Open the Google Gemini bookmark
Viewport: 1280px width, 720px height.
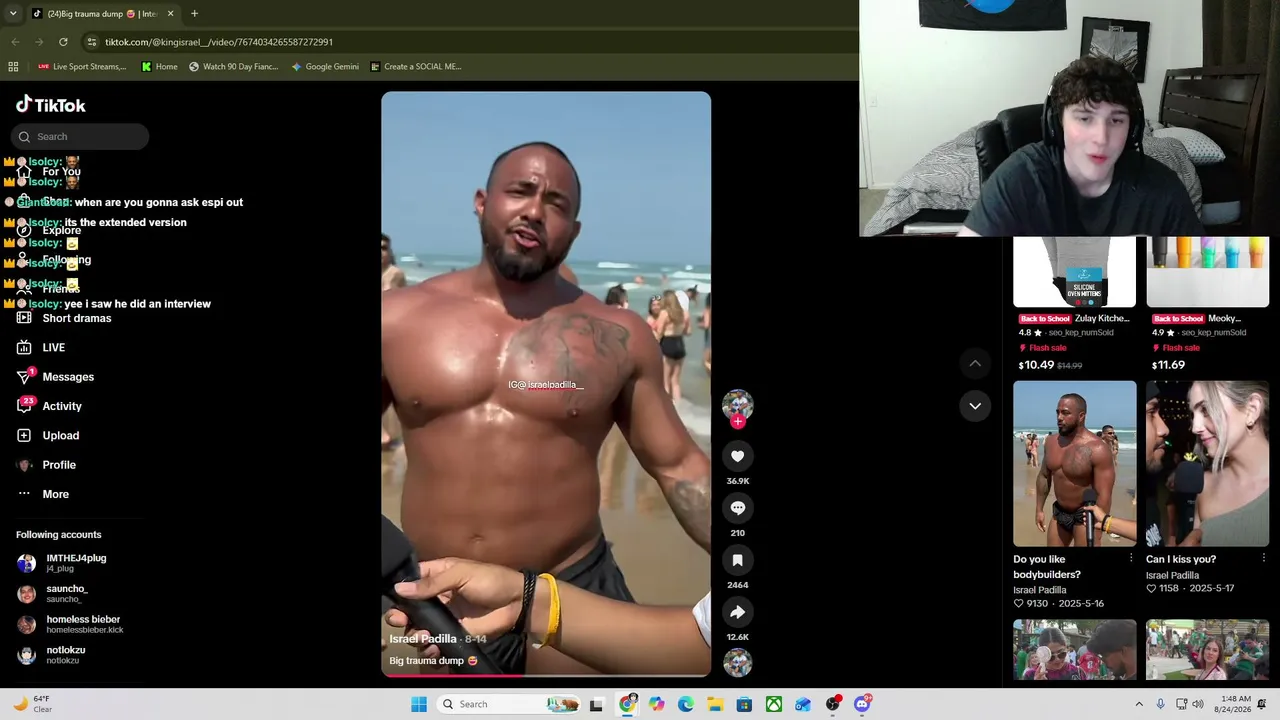point(325,67)
